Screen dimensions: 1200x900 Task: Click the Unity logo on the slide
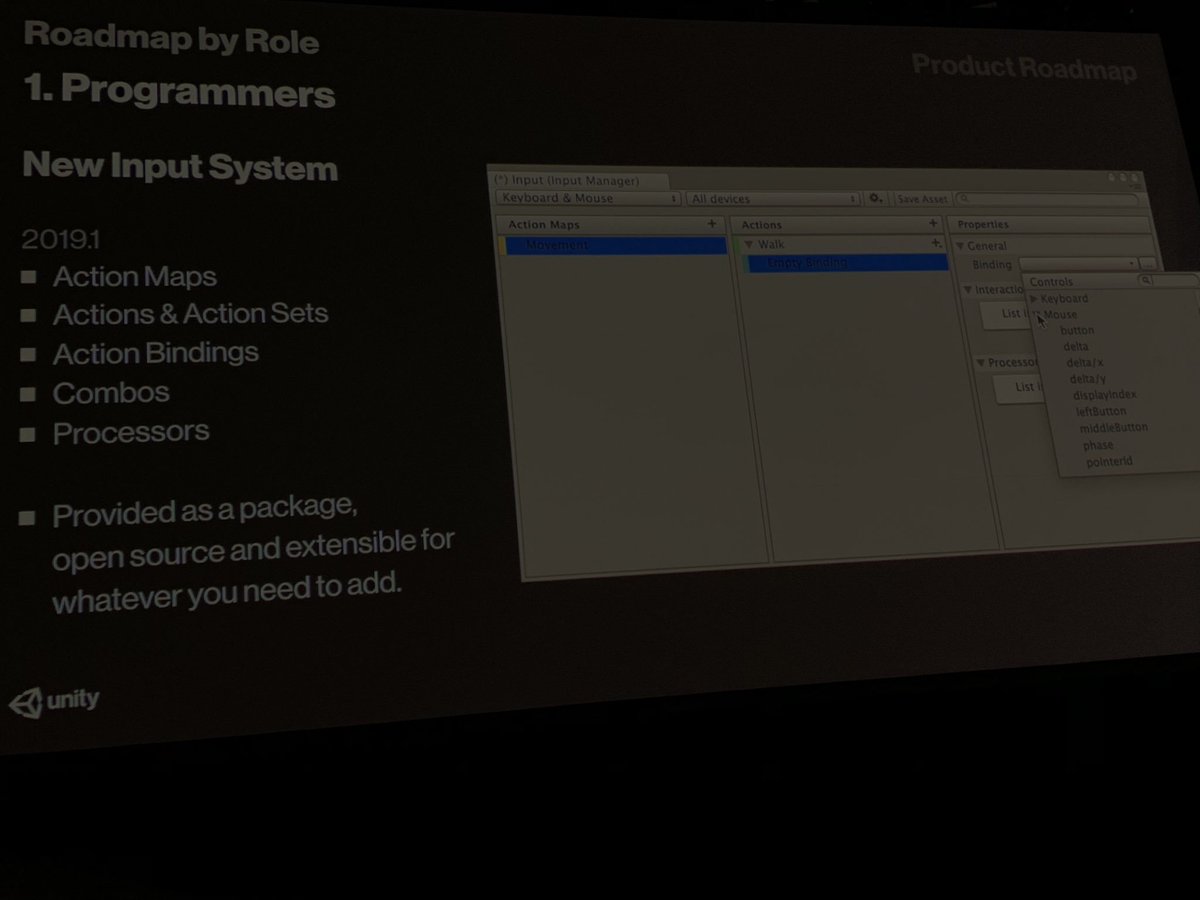pos(55,701)
